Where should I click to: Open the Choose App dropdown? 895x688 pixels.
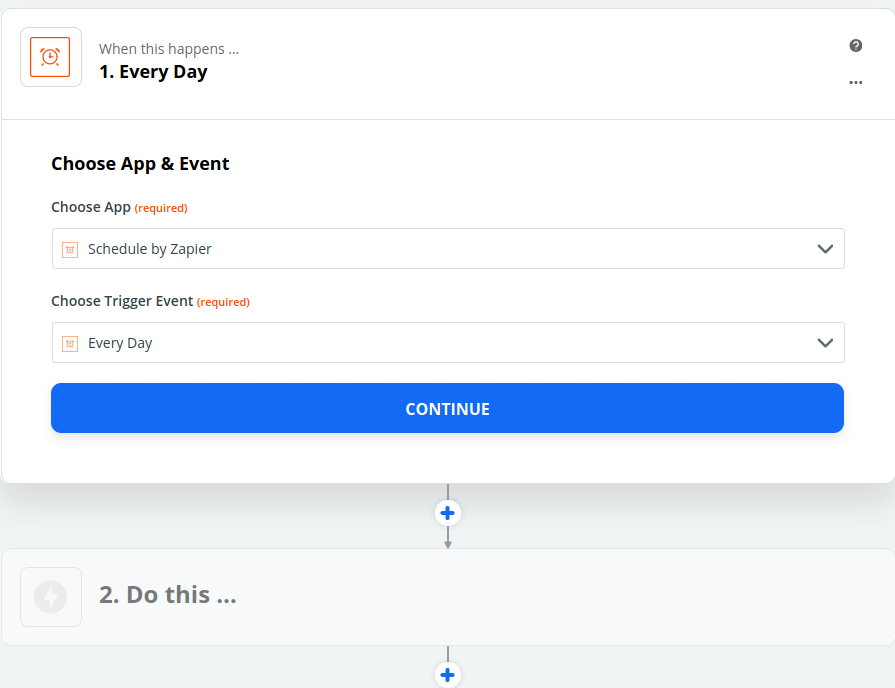click(448, 248)
